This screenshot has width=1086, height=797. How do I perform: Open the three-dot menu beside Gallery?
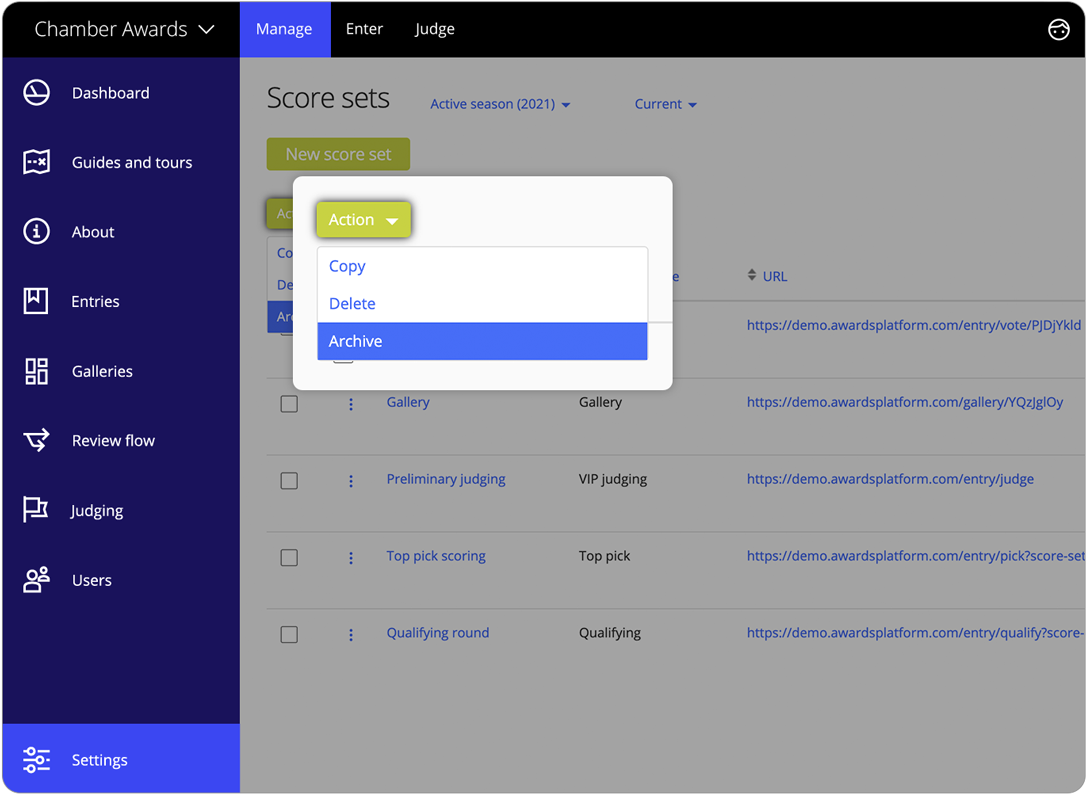[x=351, y=403]
